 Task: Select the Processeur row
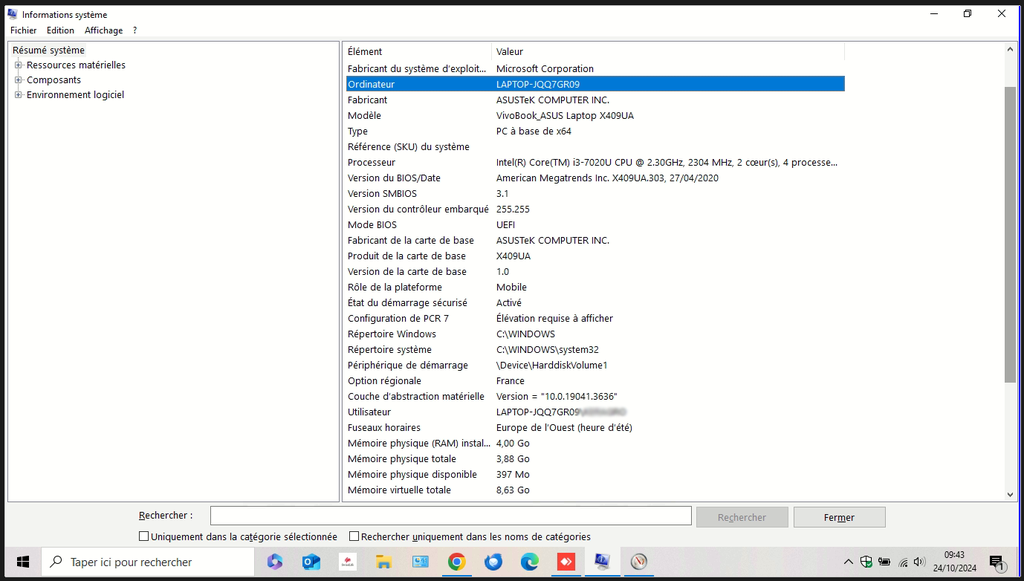pyautogui.click(x=595, y=163)
